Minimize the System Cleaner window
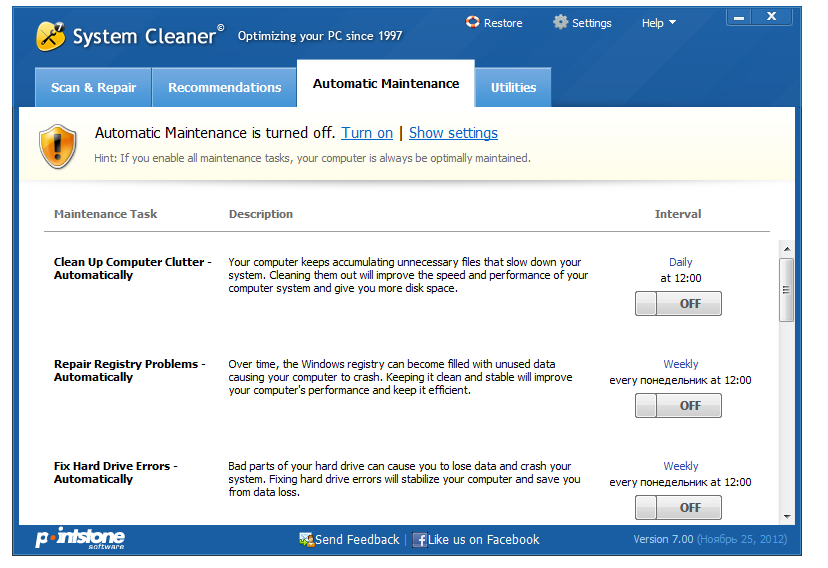 point(739,17)
